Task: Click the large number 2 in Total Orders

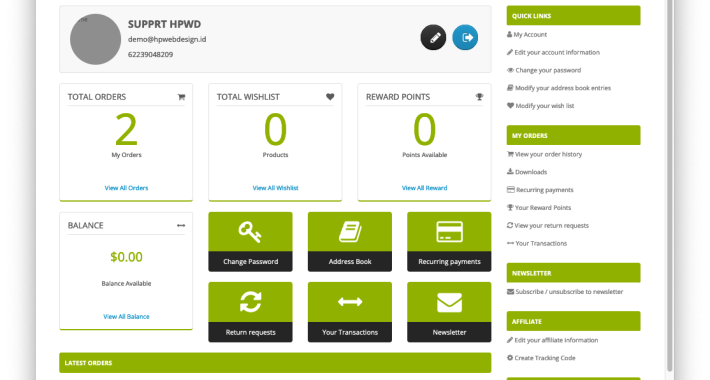Action: pos(126,130)
